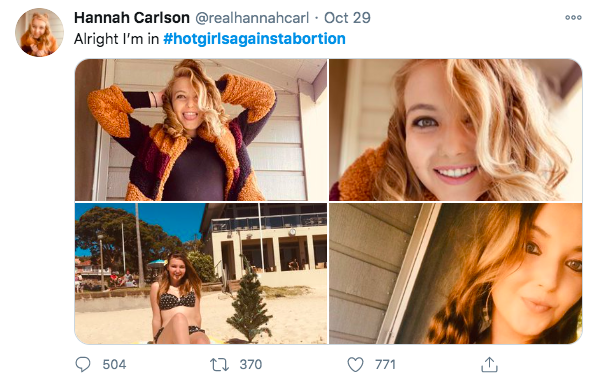Open the Oct 29 timestamp link

(347, 18)
